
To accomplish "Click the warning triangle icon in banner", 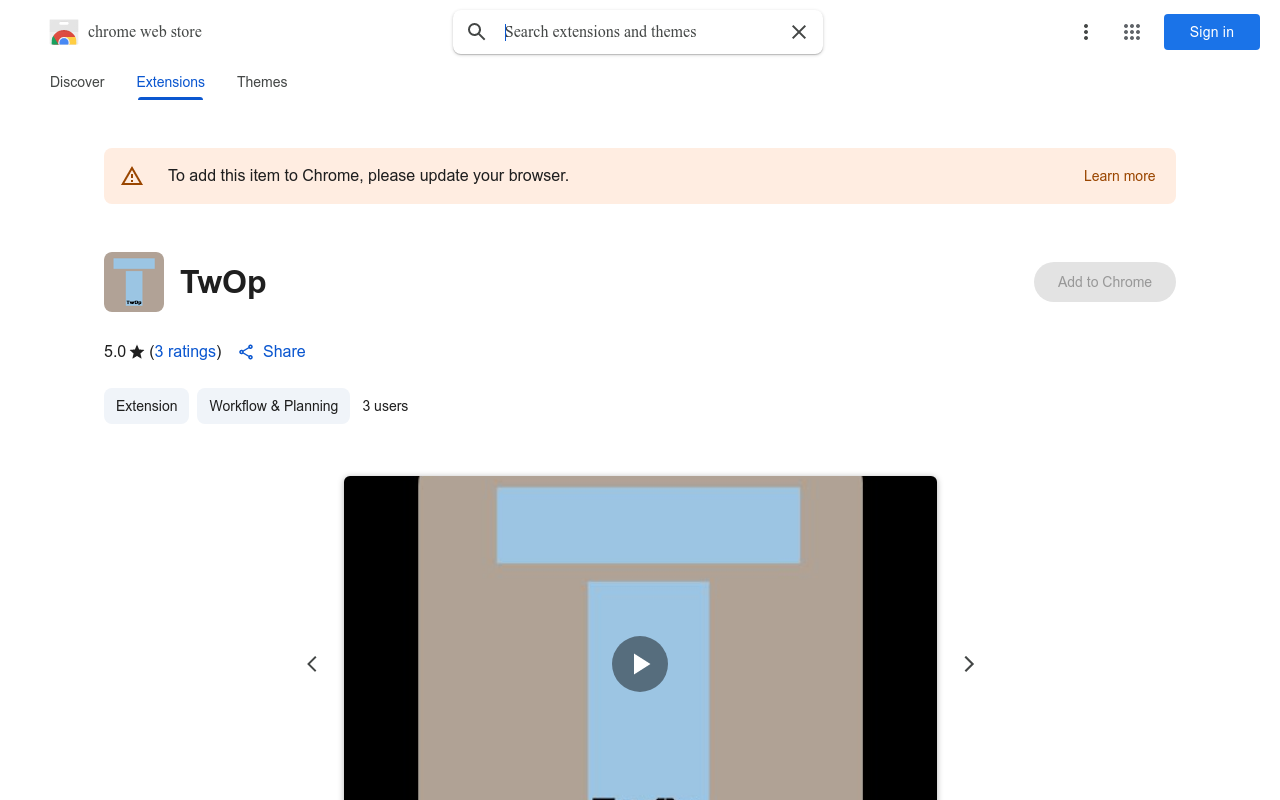I will point(132,176).
